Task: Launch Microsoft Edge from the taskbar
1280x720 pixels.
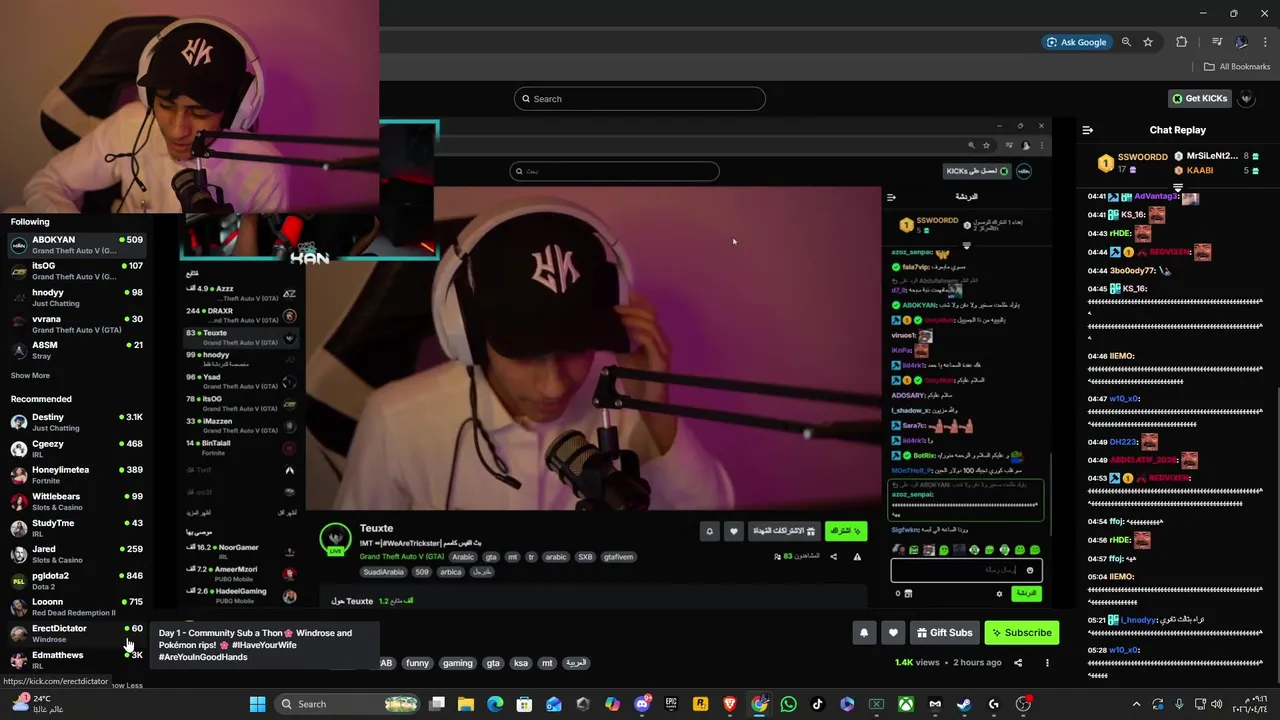Action: (495, 704)
